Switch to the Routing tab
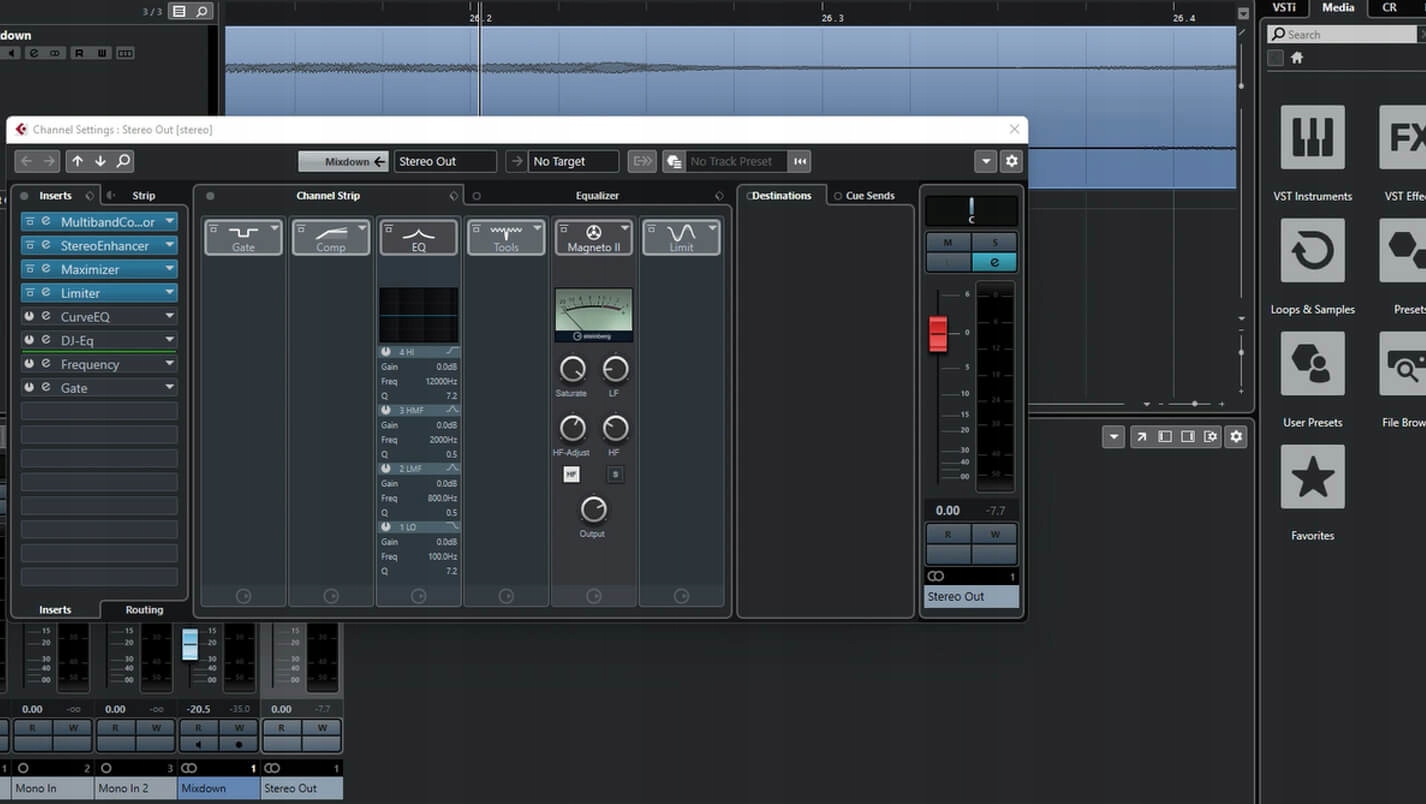Screen dimensions: 1426x804 click(144, 610)
